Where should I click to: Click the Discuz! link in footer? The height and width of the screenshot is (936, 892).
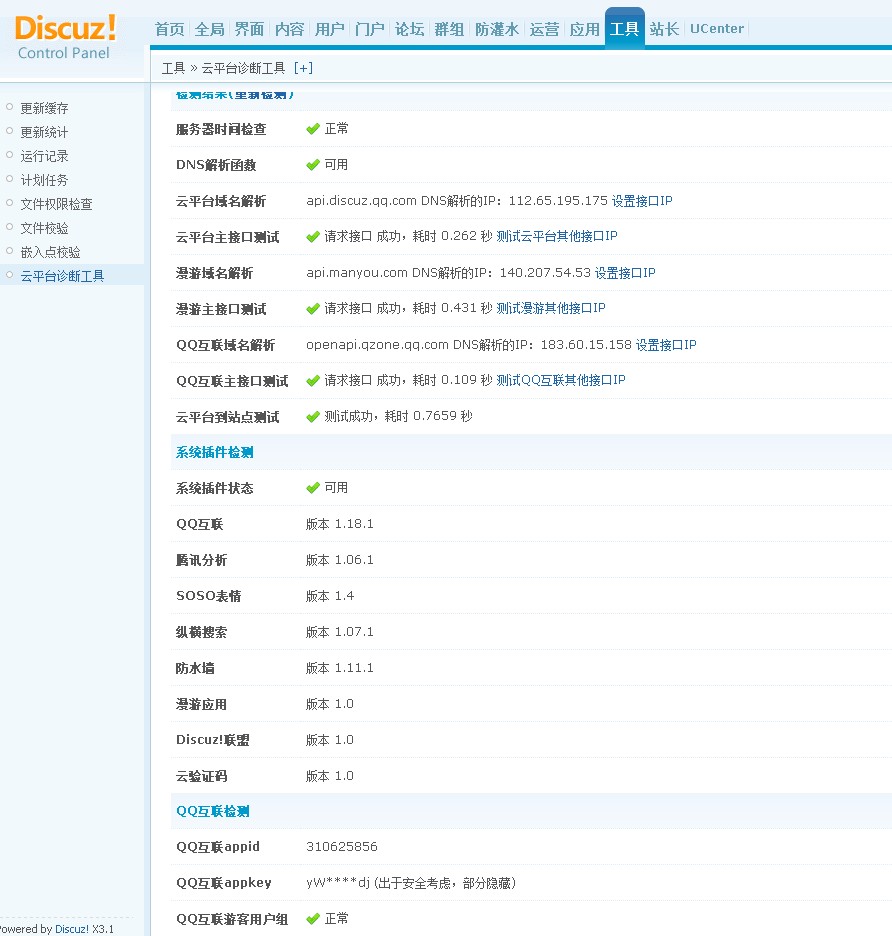click(72, 929)
